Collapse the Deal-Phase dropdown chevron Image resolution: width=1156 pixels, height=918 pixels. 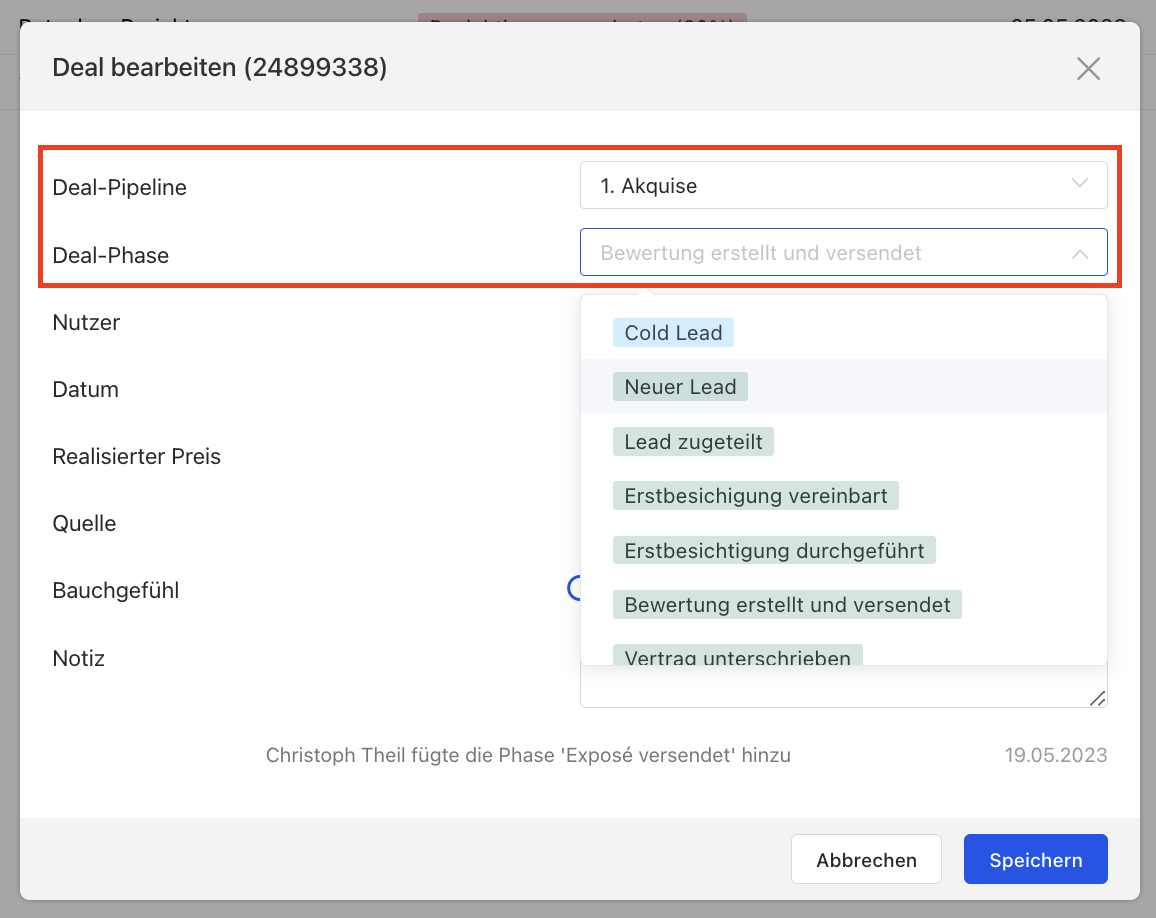tap(1079, 254)
